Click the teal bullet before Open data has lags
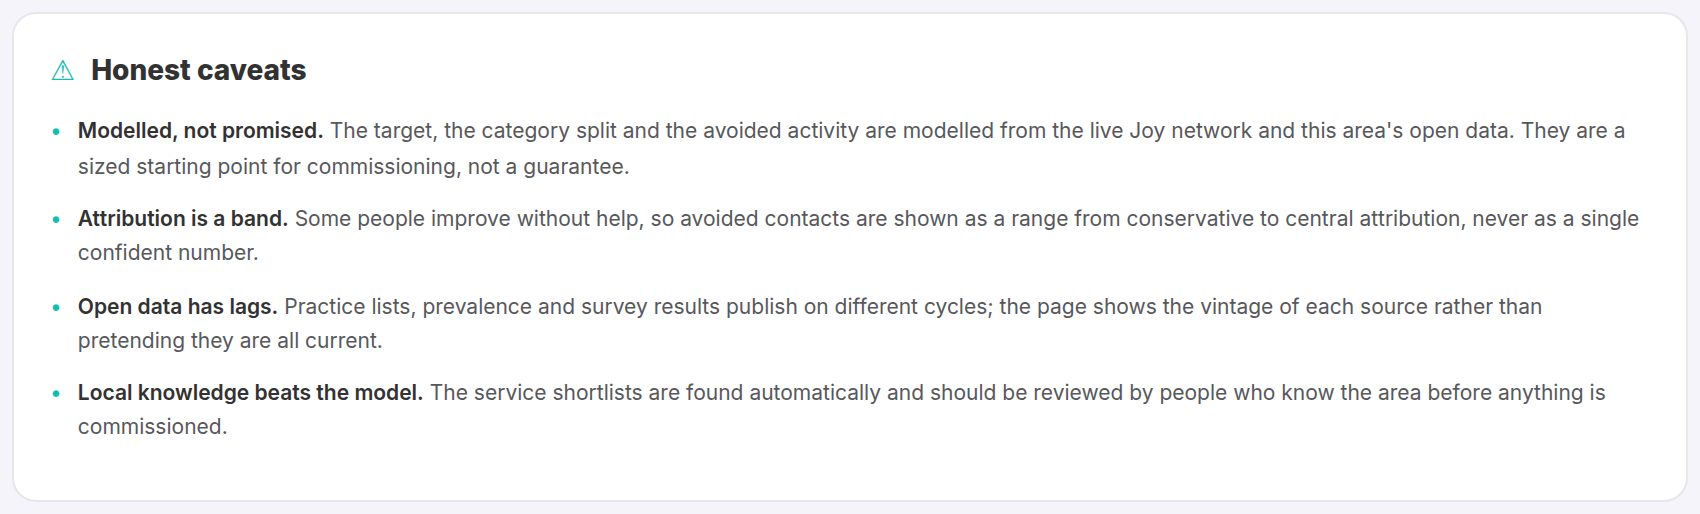The width and height of the screenshot is (1700, 514). [56, 307]
